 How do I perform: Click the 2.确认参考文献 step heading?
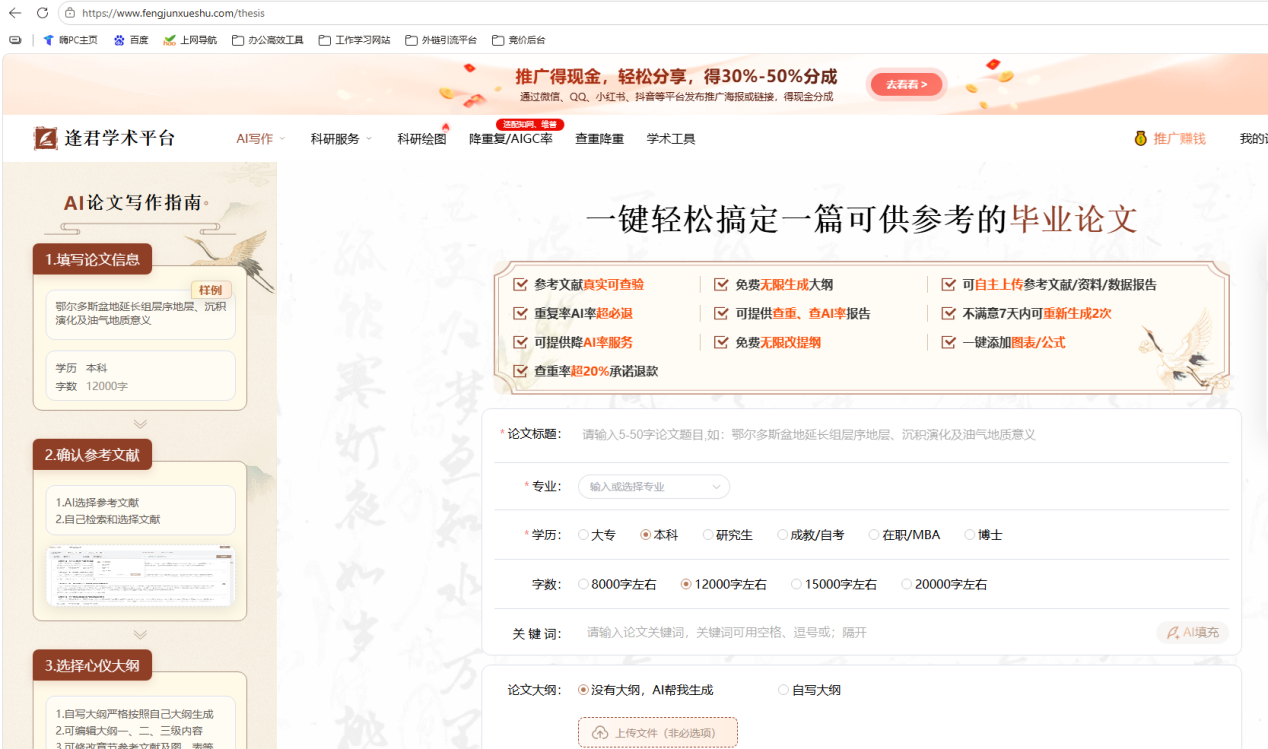pos(92,455)
